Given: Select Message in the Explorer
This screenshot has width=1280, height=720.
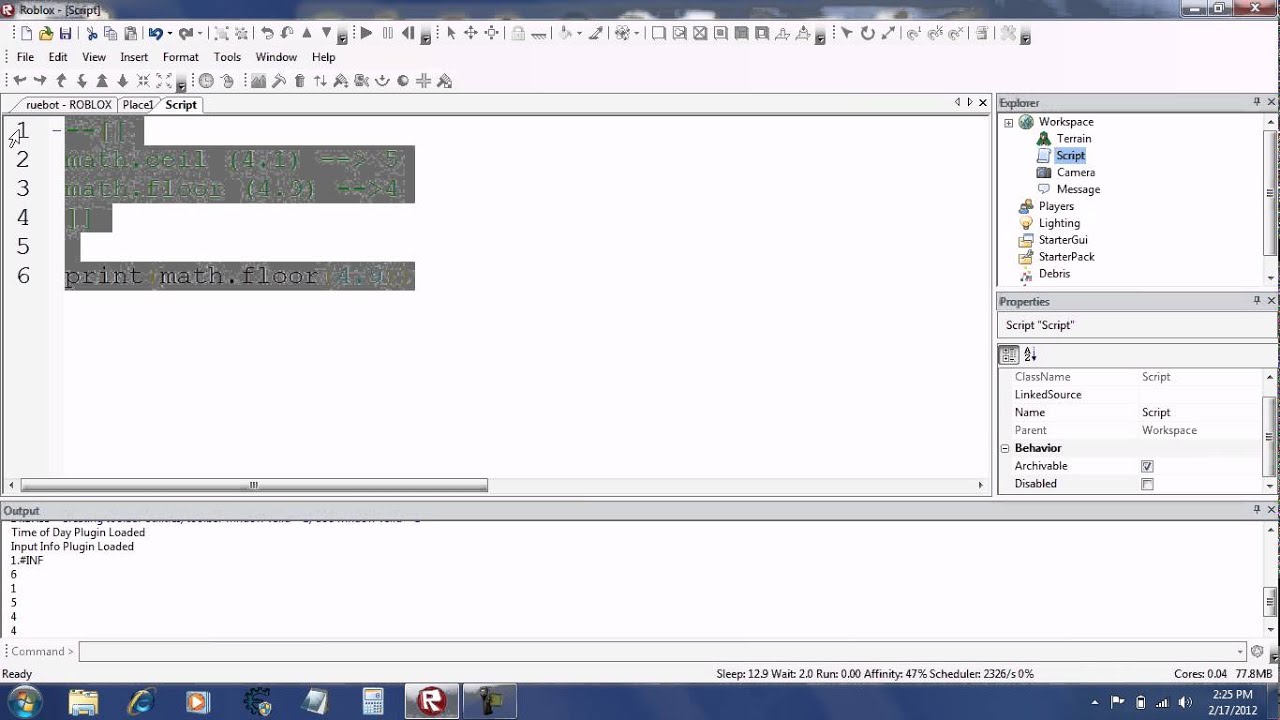Looking at the screenshot, I should click(x=1078, y=190).
